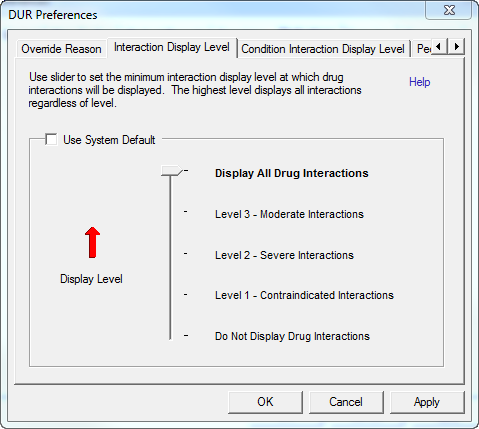Apply the preference changes
Viewport: 479px width, 429px height.
[x=427, y=402]
